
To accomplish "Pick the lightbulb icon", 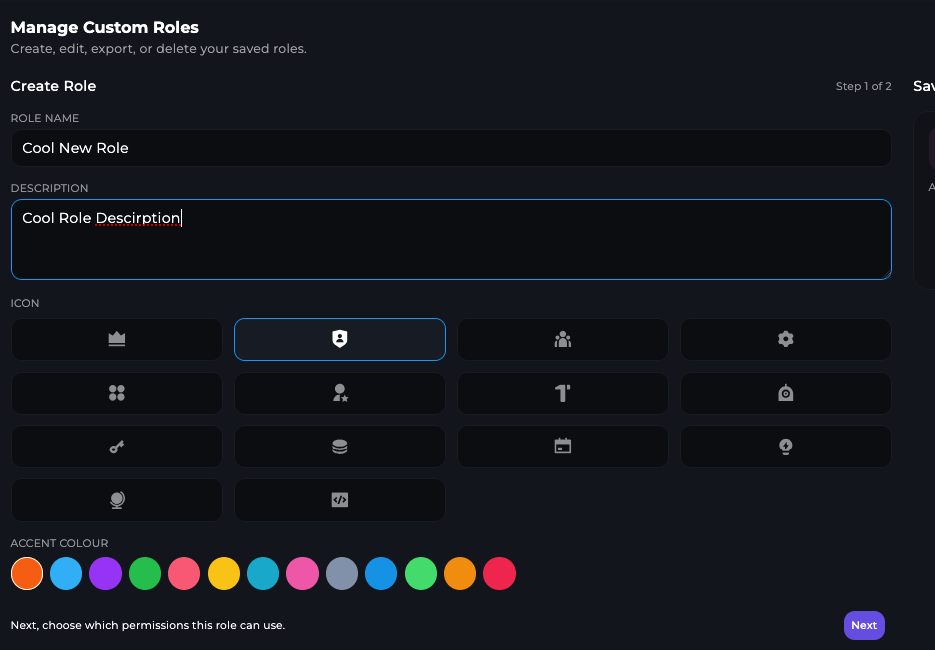I will pyautogui.click(x=785, y=447).
